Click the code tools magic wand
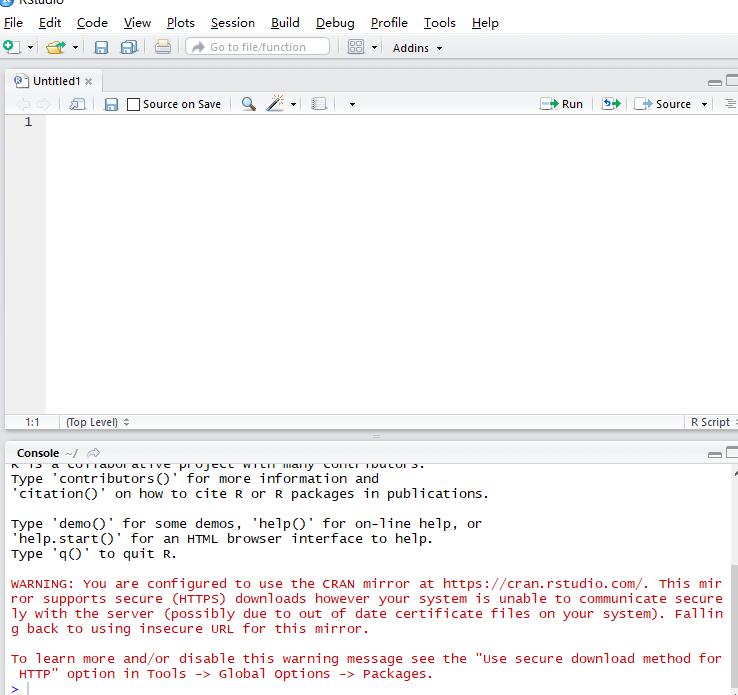The image size is (738, 695). coord(275,103)
